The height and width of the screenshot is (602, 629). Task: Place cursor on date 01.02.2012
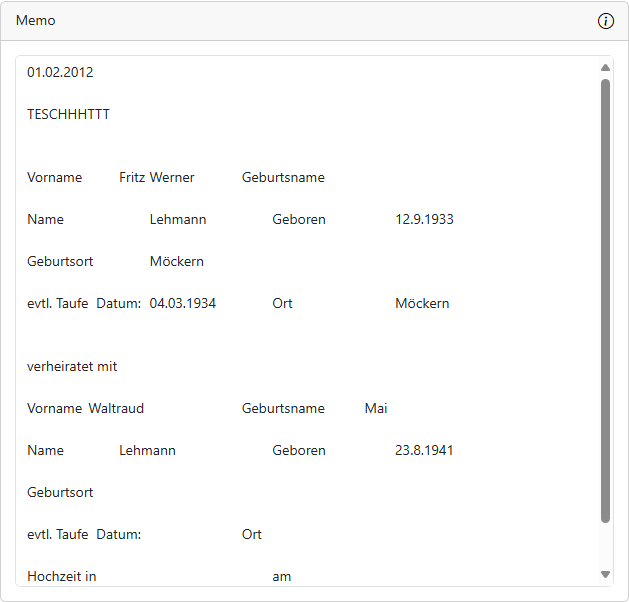click(60, 72)
